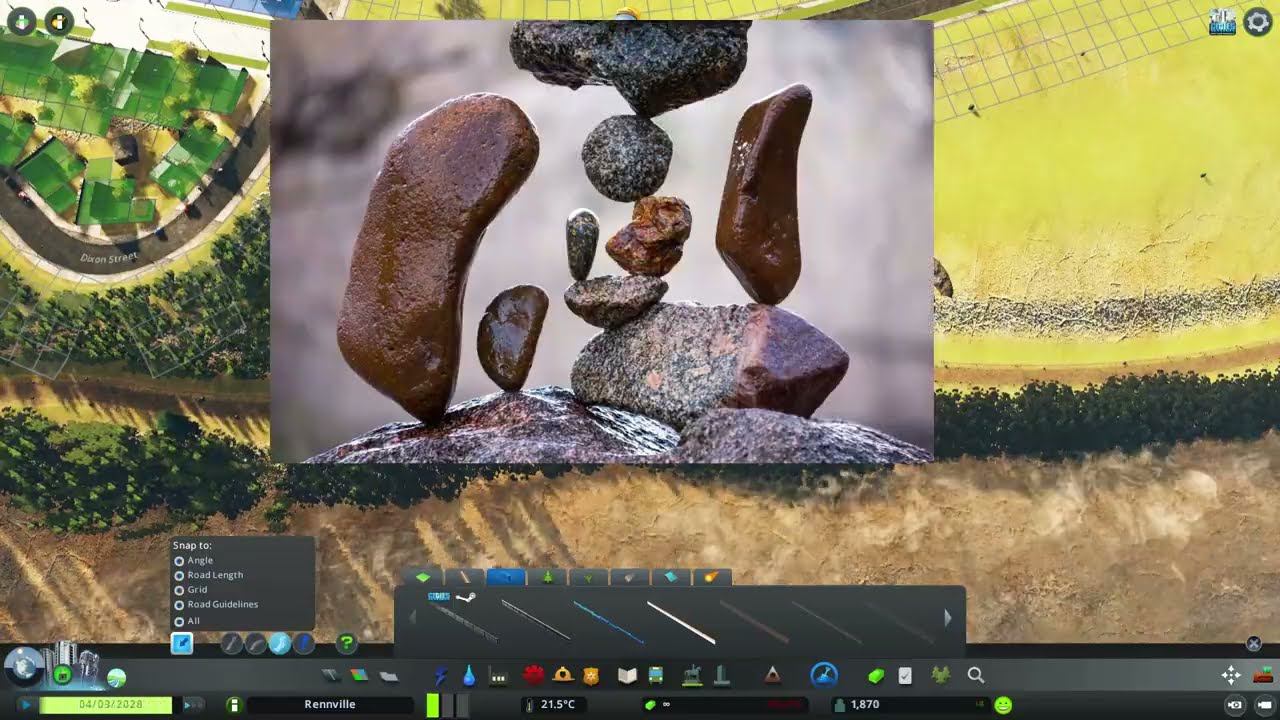Open the Disasters volcano menu
The width and height of the screenshot is (1280, 720).
772,676
